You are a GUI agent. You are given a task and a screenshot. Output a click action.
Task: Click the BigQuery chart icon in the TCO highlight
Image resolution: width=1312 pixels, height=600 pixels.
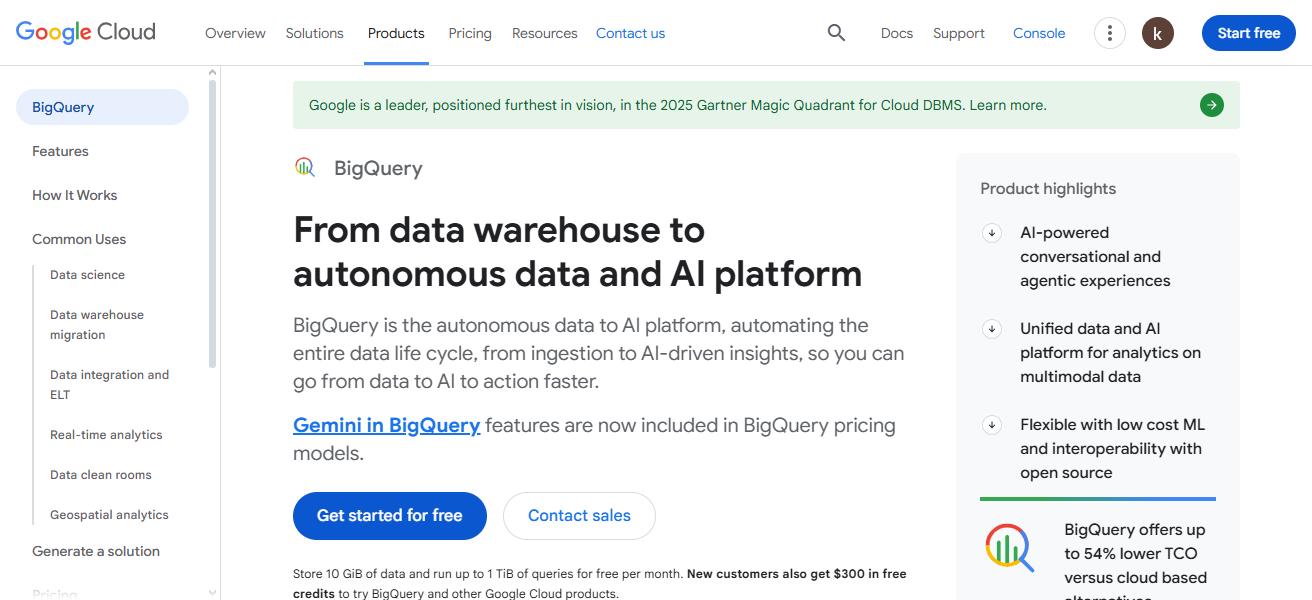[1010, 547]
